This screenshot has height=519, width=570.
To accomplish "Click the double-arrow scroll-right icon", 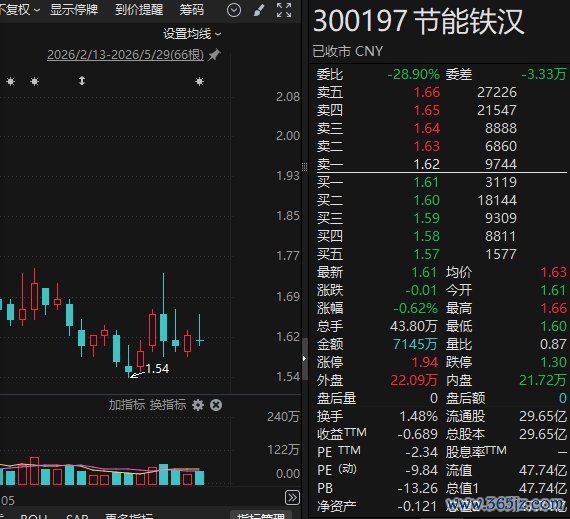I will (292, 498).
